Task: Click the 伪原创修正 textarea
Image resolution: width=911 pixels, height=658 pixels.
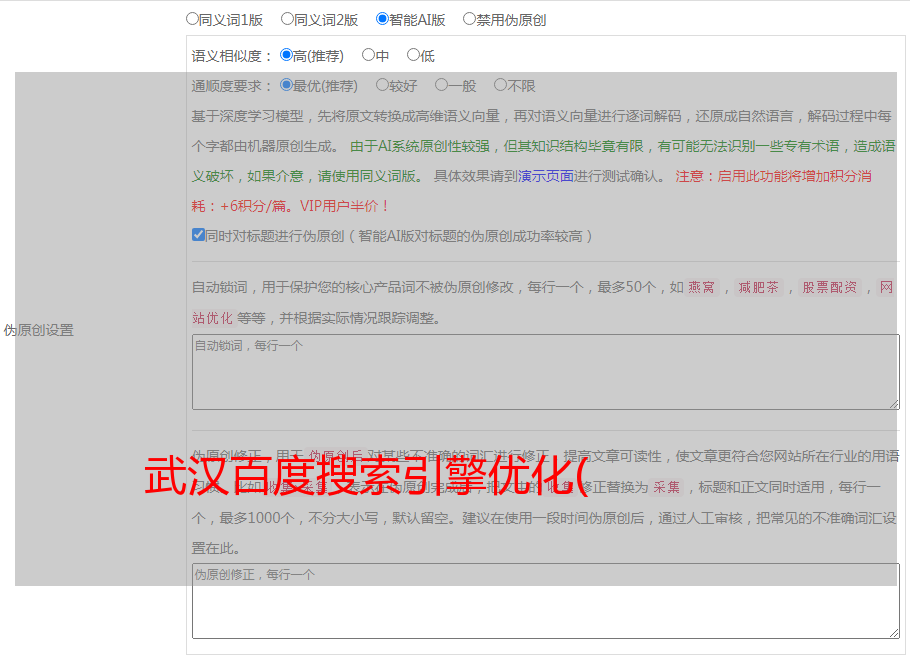Action: 546,601
